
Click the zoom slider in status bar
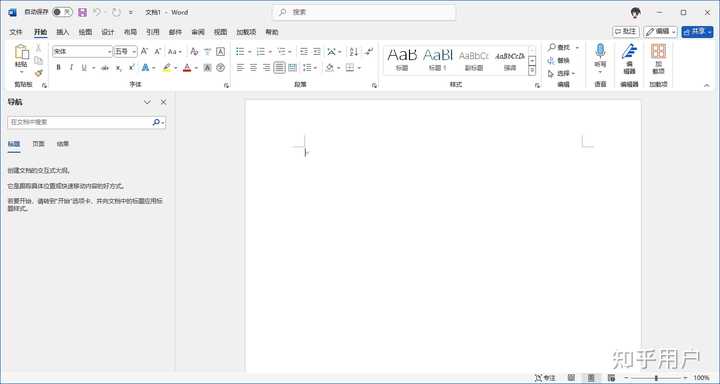pyautogui.click(x=656, y=378)
